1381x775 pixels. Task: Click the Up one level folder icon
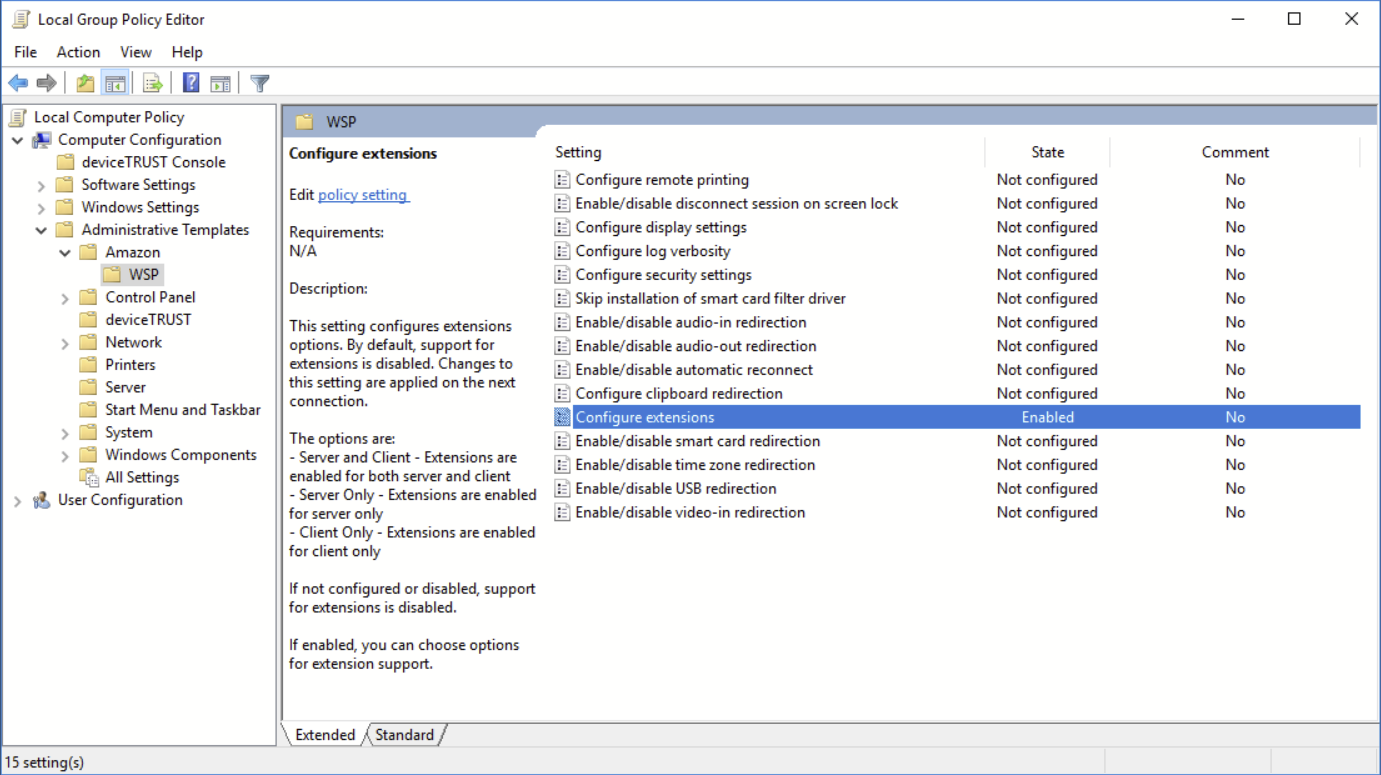click(x=85, y=82)
